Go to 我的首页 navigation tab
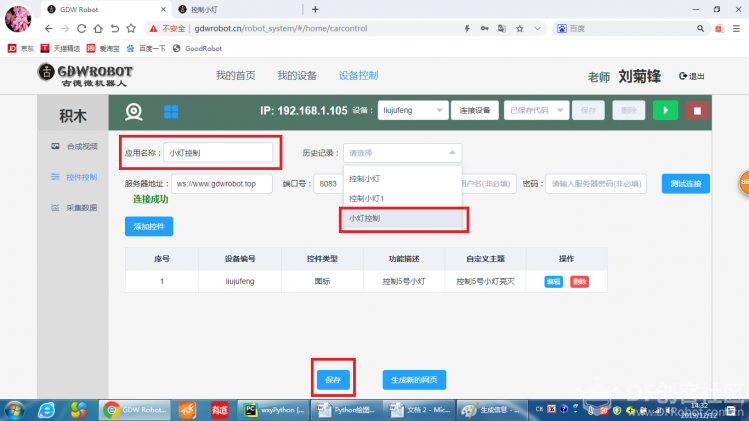Screen dimensions: 749x421 [235, 76]
